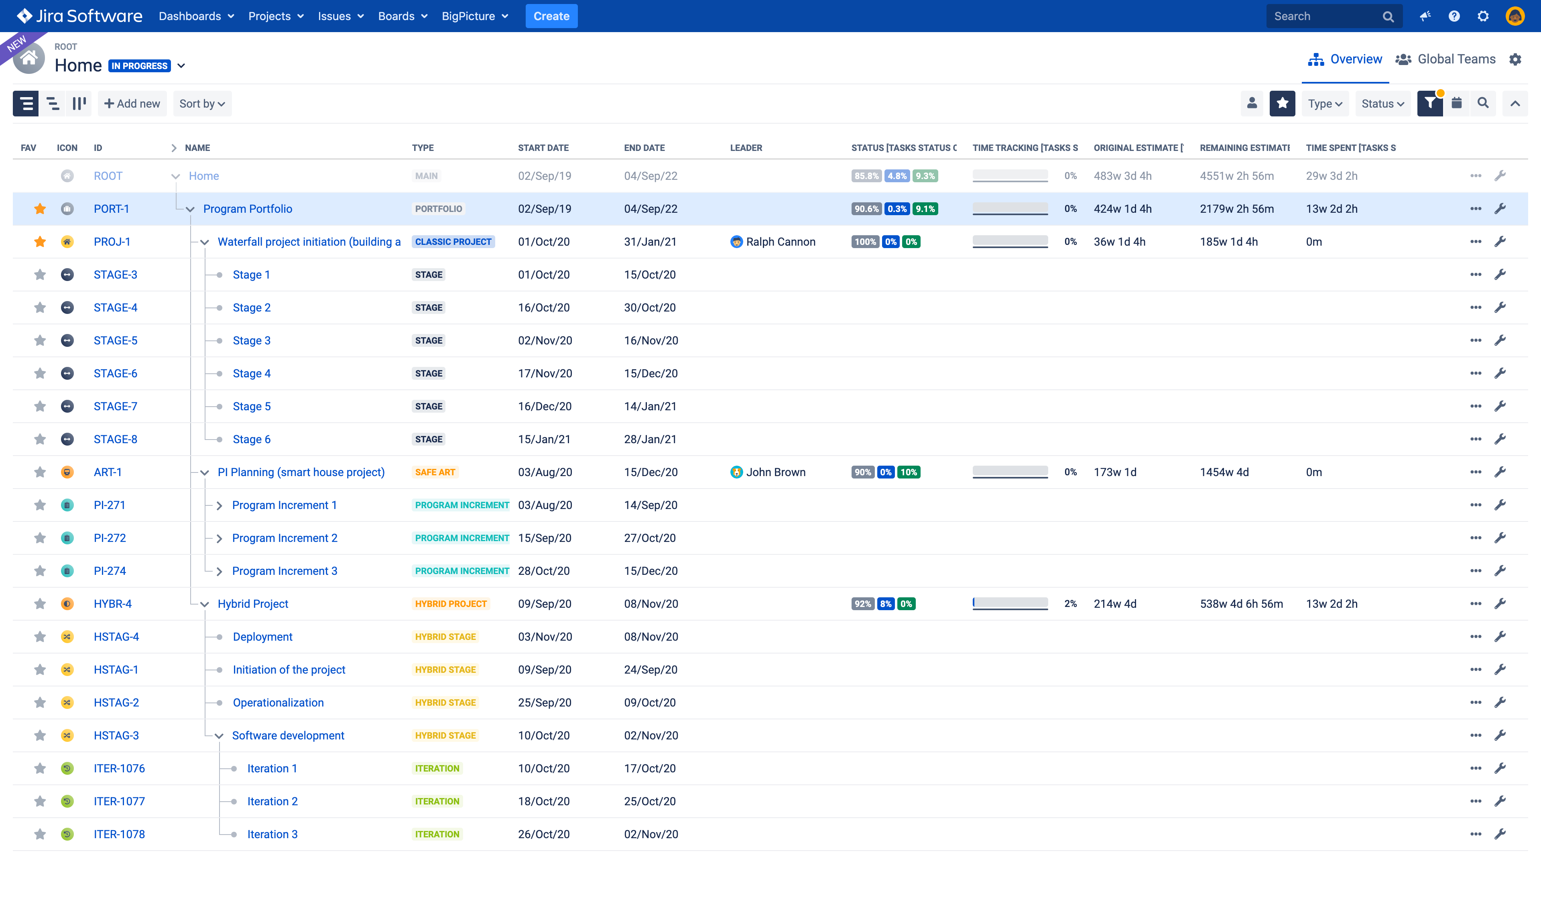This screenshot has height=900, width=1541.
Task: Switch to the Global Teams tab
Action: pos(1444,59)
